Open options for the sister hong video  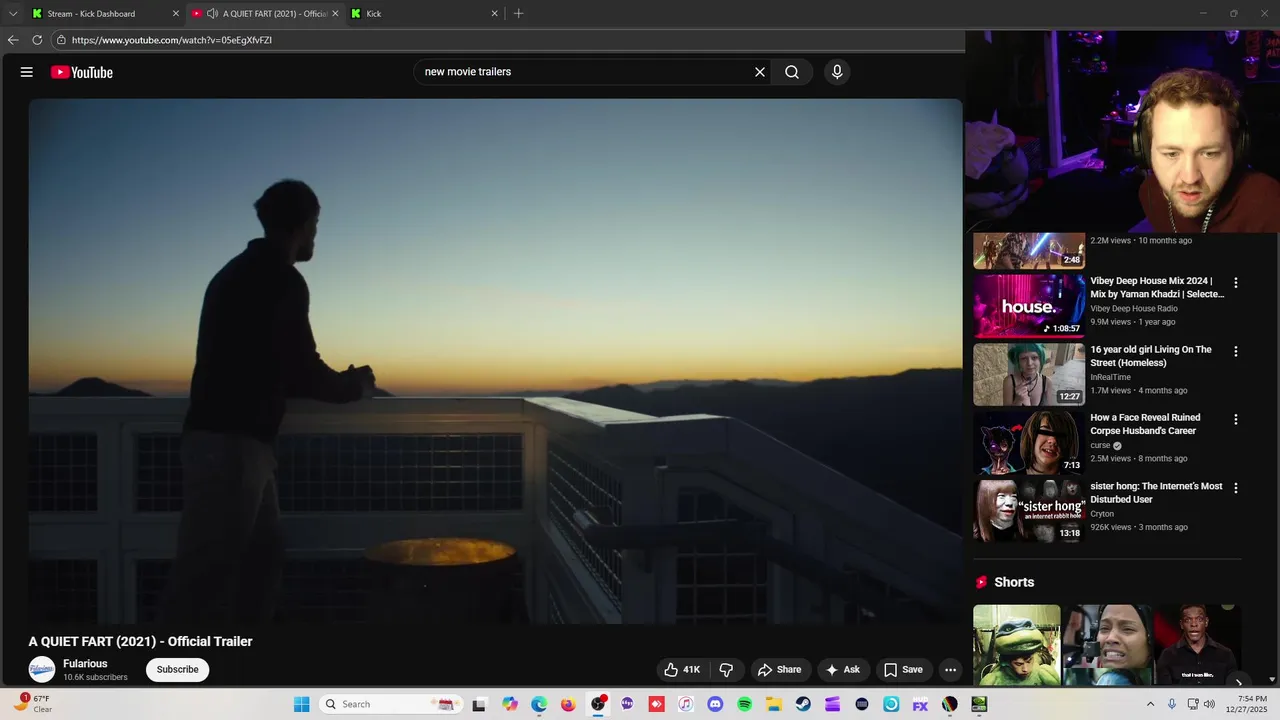1236,488
